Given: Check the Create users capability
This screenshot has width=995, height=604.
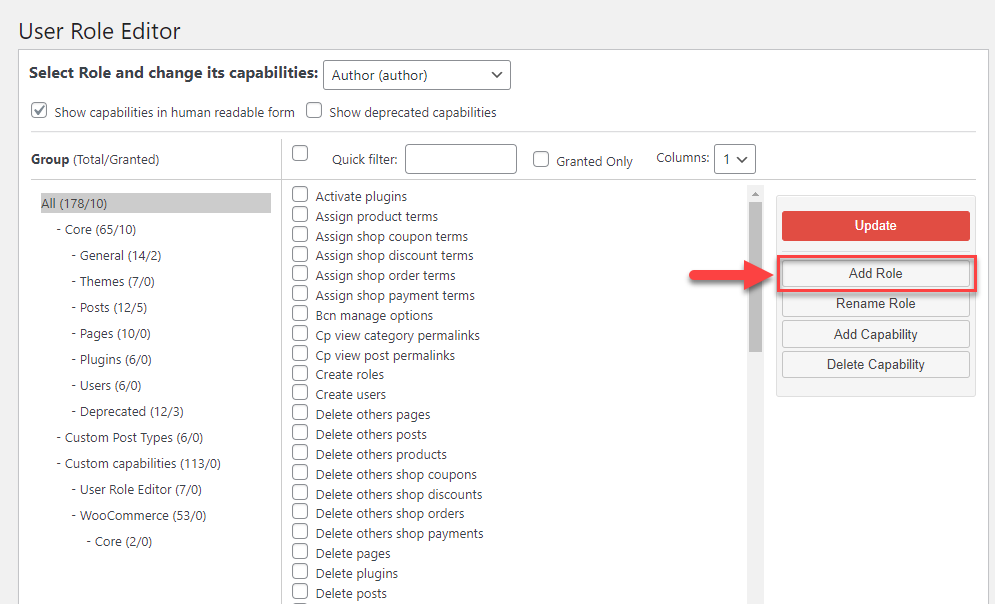Looking at the screenshot, I should pyautogui.click(x=300, y=393).
